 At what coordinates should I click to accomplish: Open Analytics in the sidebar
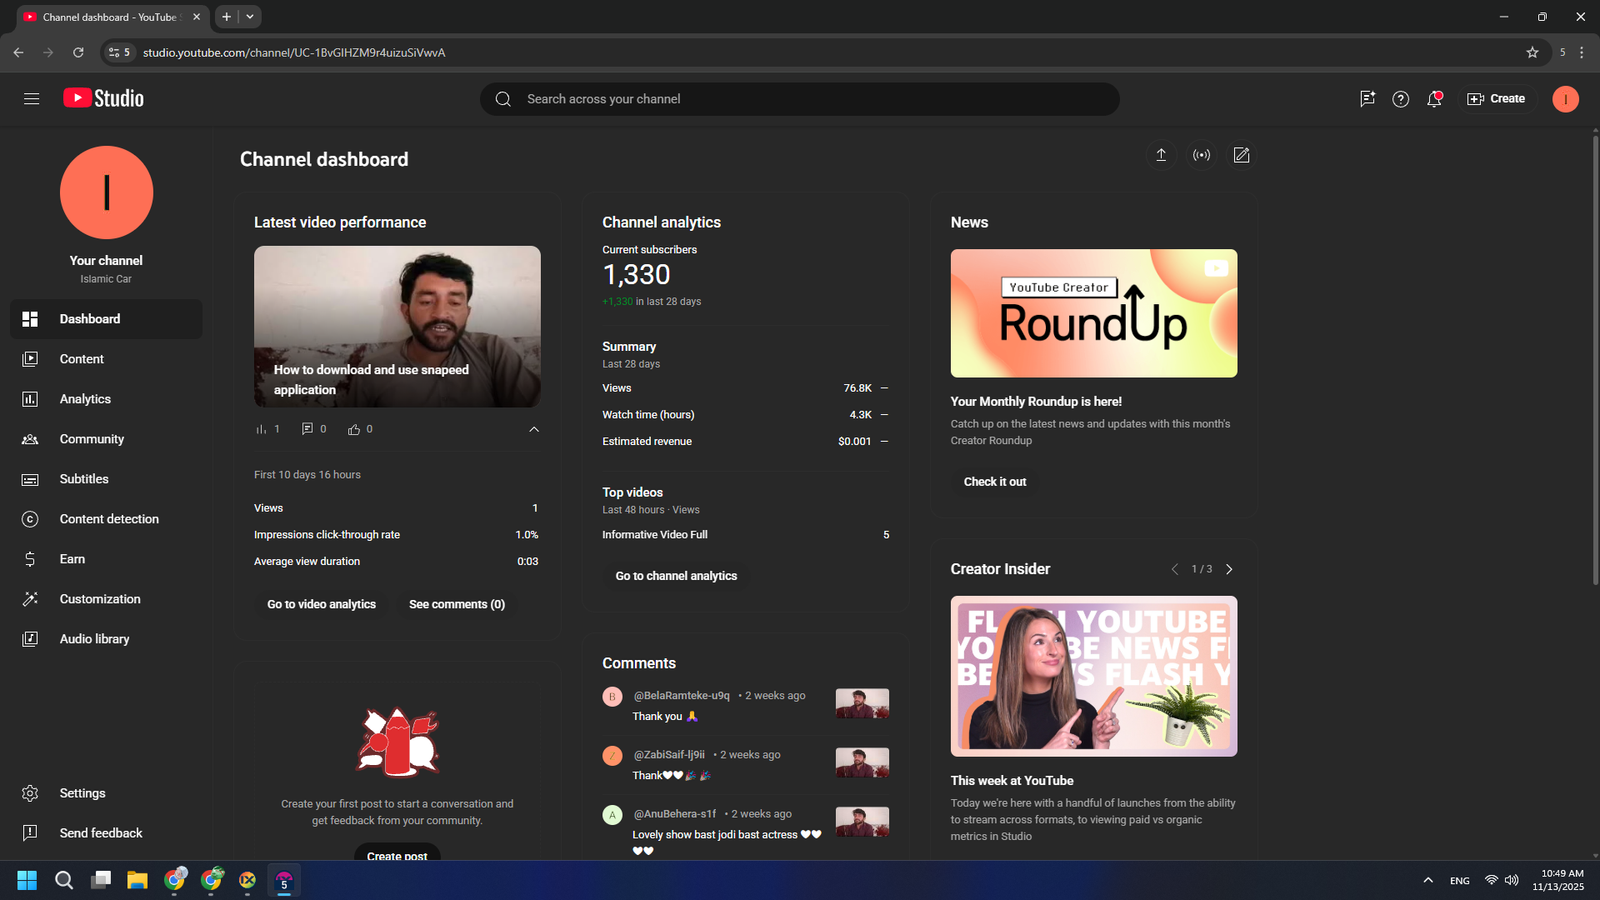pyautogui.click(x=85, y=399)
